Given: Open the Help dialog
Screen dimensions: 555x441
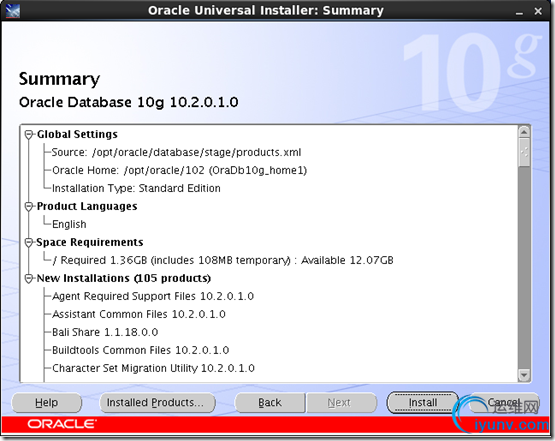Looking at the screenshot, I should point(46,402).
